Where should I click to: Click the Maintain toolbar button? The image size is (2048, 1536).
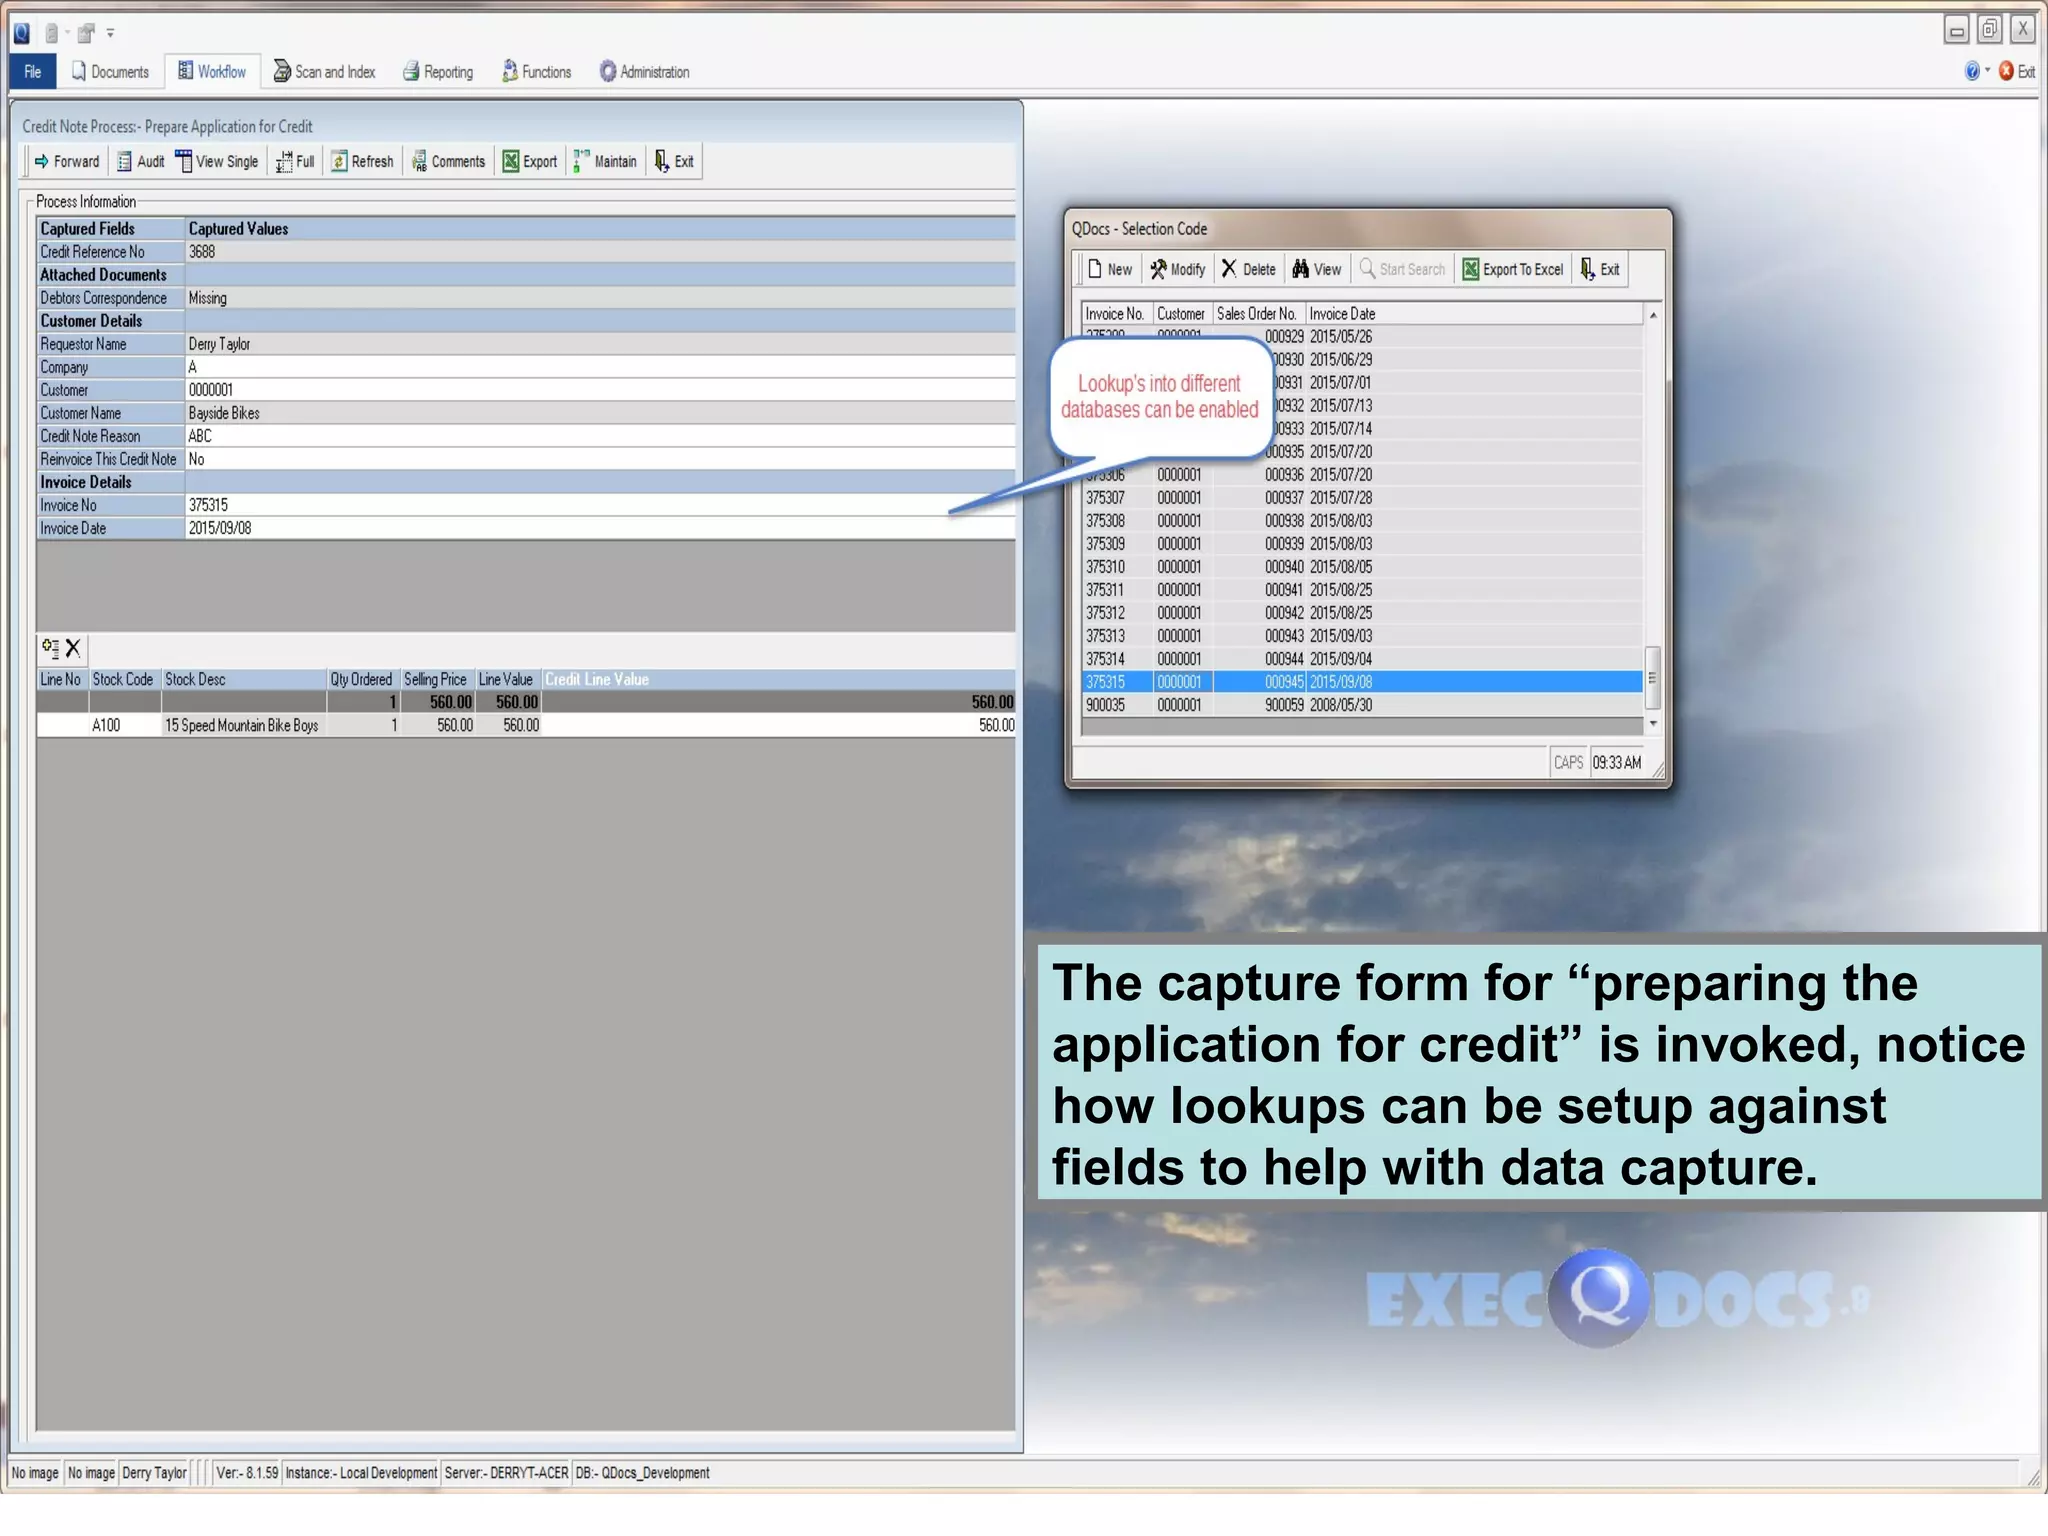(x=605, y=162)
